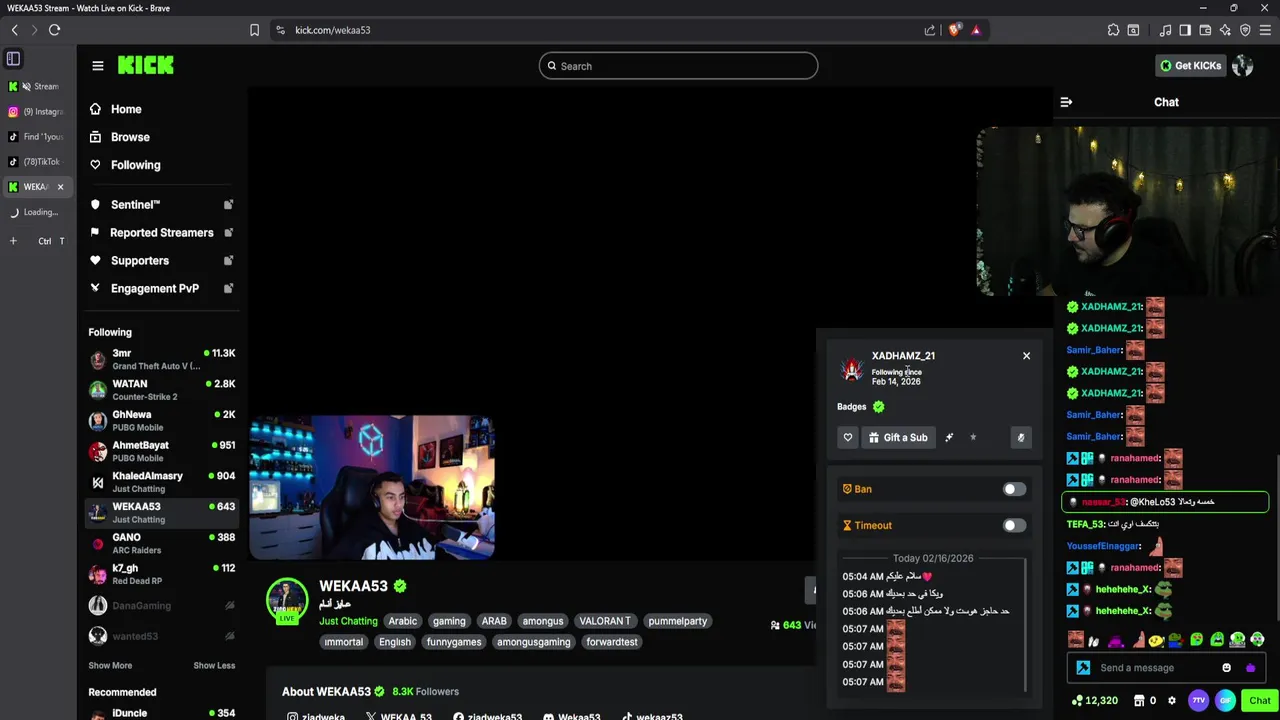Open Brave VPN shield icon
Viewport: 1280px width, 720px height.
1245,30
